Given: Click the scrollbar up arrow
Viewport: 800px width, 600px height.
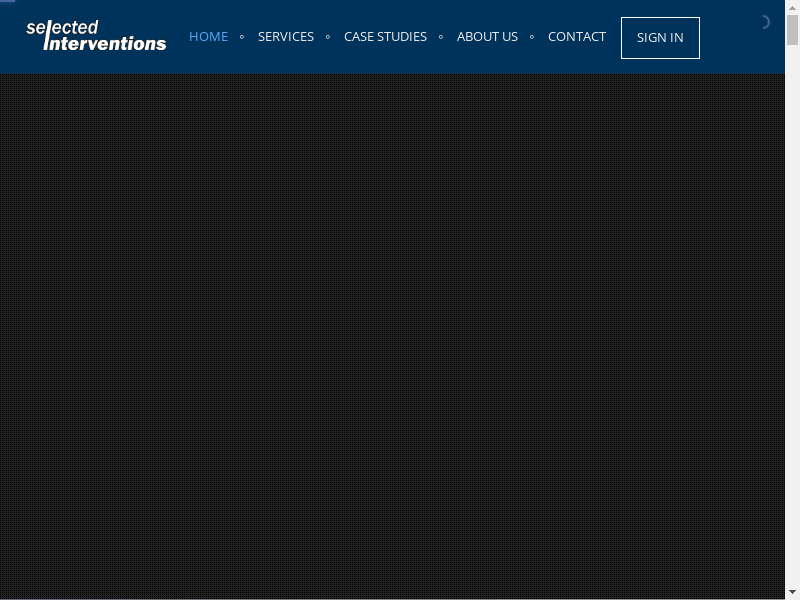Looking at the screenshot, I should 792,6.
